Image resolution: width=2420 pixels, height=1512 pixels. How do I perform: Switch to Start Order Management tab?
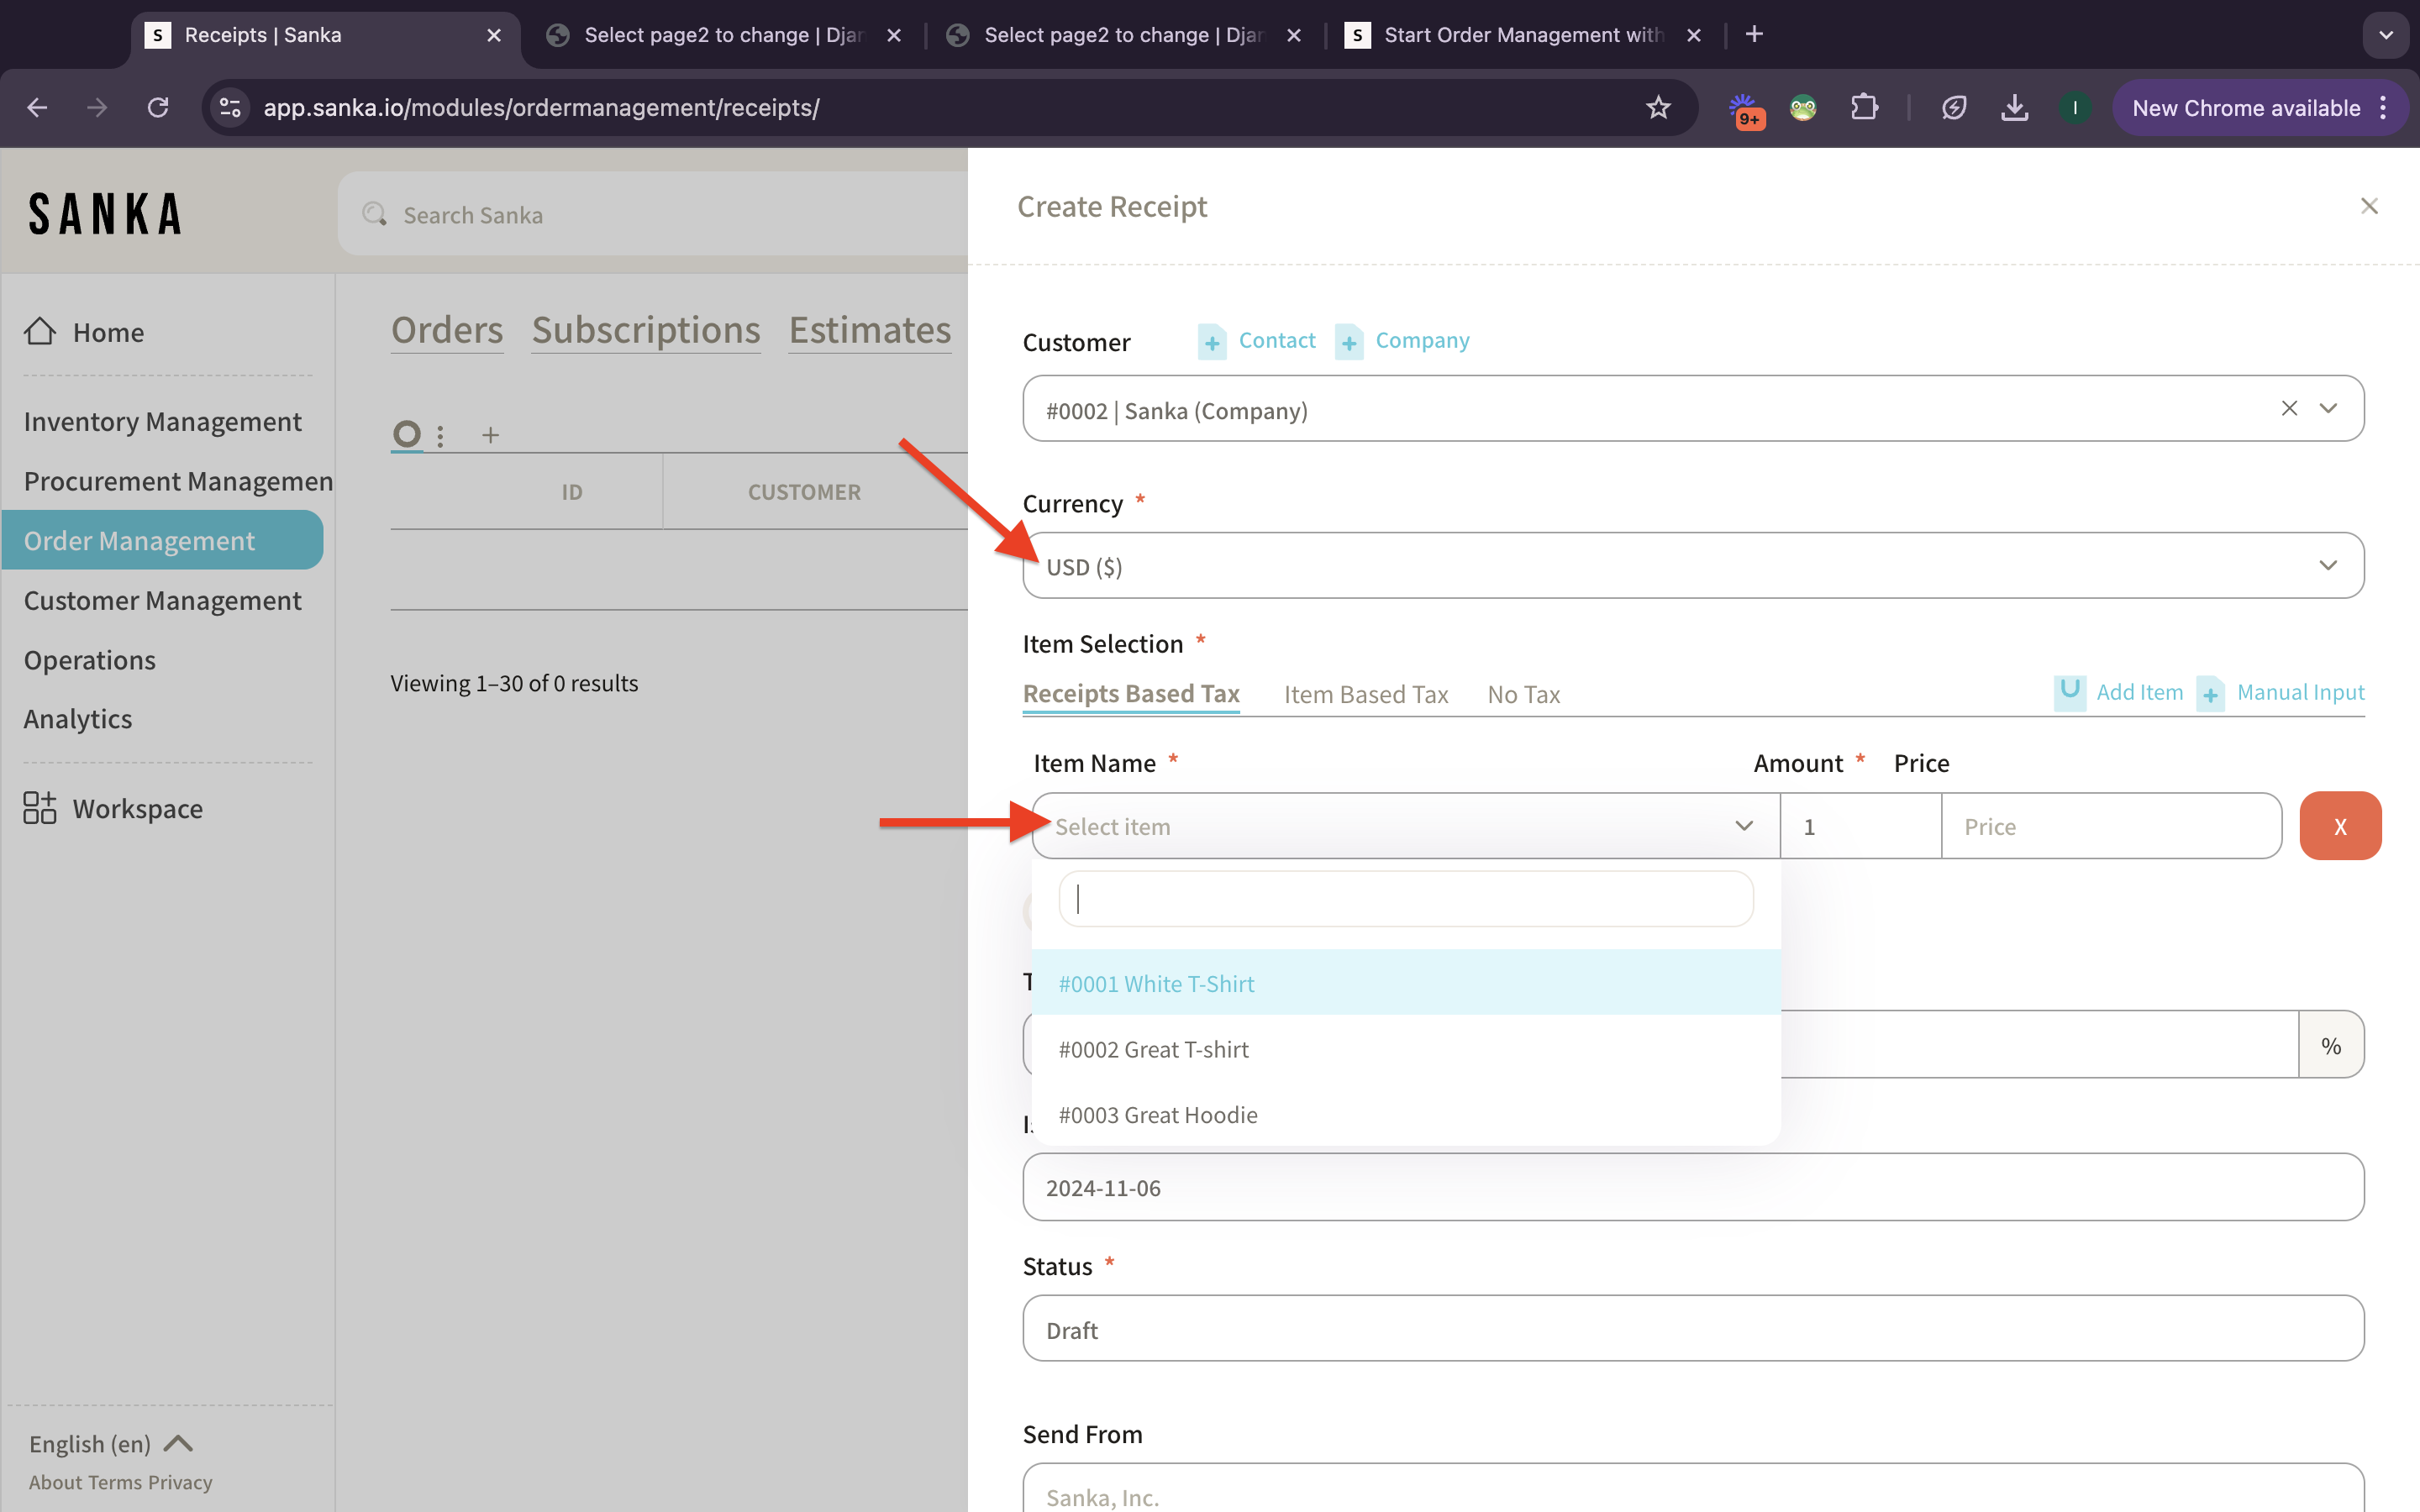[1522, 35]
